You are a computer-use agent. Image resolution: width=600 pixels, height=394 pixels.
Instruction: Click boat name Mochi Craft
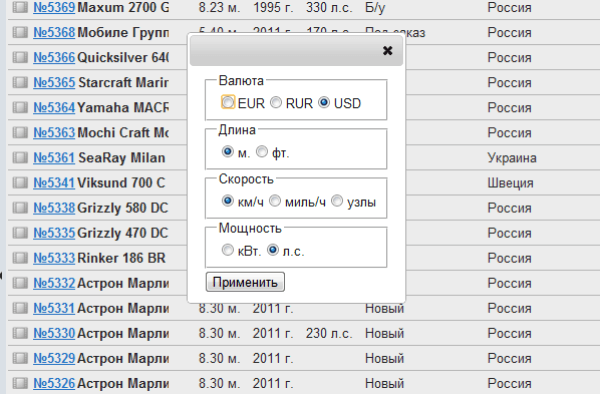click(123, 132)
